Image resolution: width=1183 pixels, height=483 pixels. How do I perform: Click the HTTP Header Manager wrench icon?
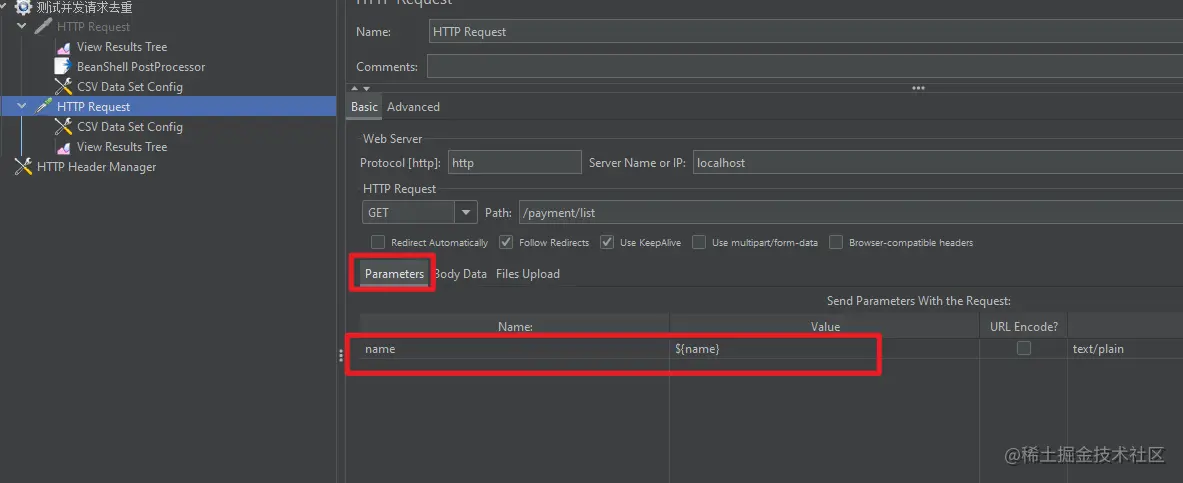click(x=23, y=167)
